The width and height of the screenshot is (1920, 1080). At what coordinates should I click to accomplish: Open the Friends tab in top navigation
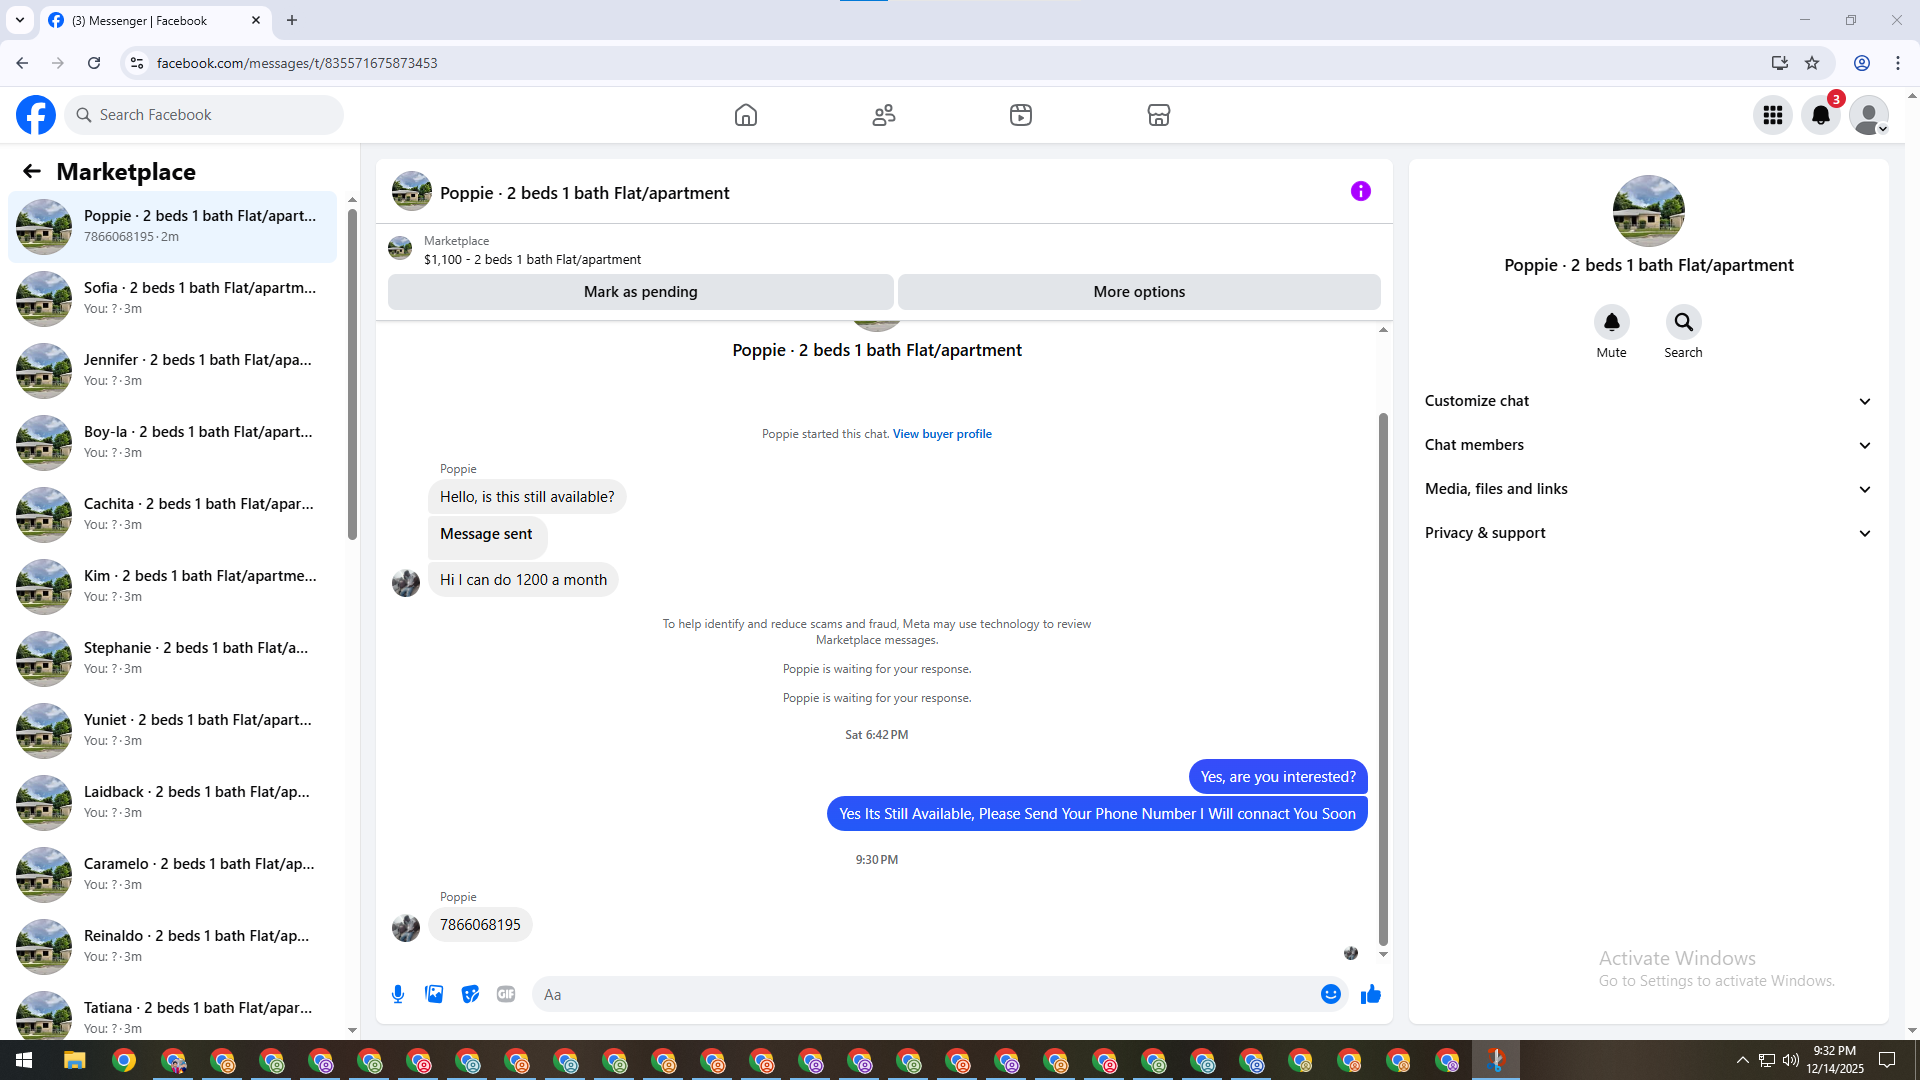click(883, 115)
